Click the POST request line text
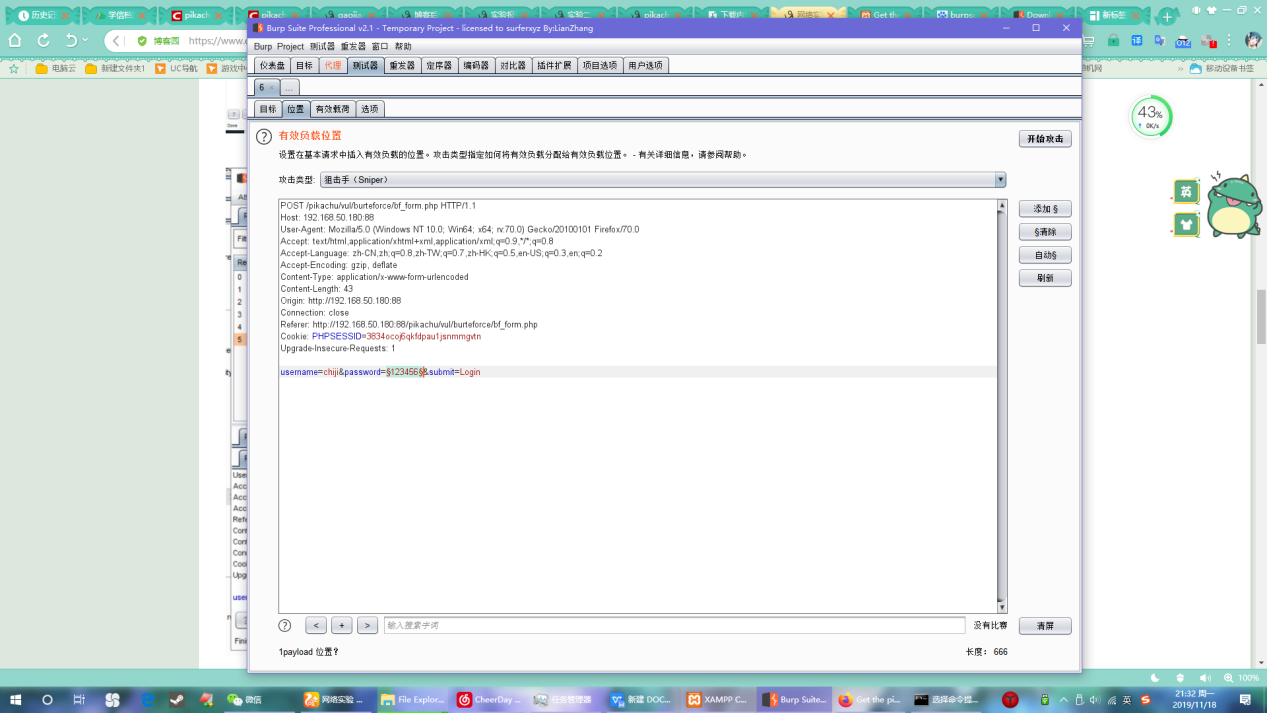1267x713 pixels. tap(378, 206)
